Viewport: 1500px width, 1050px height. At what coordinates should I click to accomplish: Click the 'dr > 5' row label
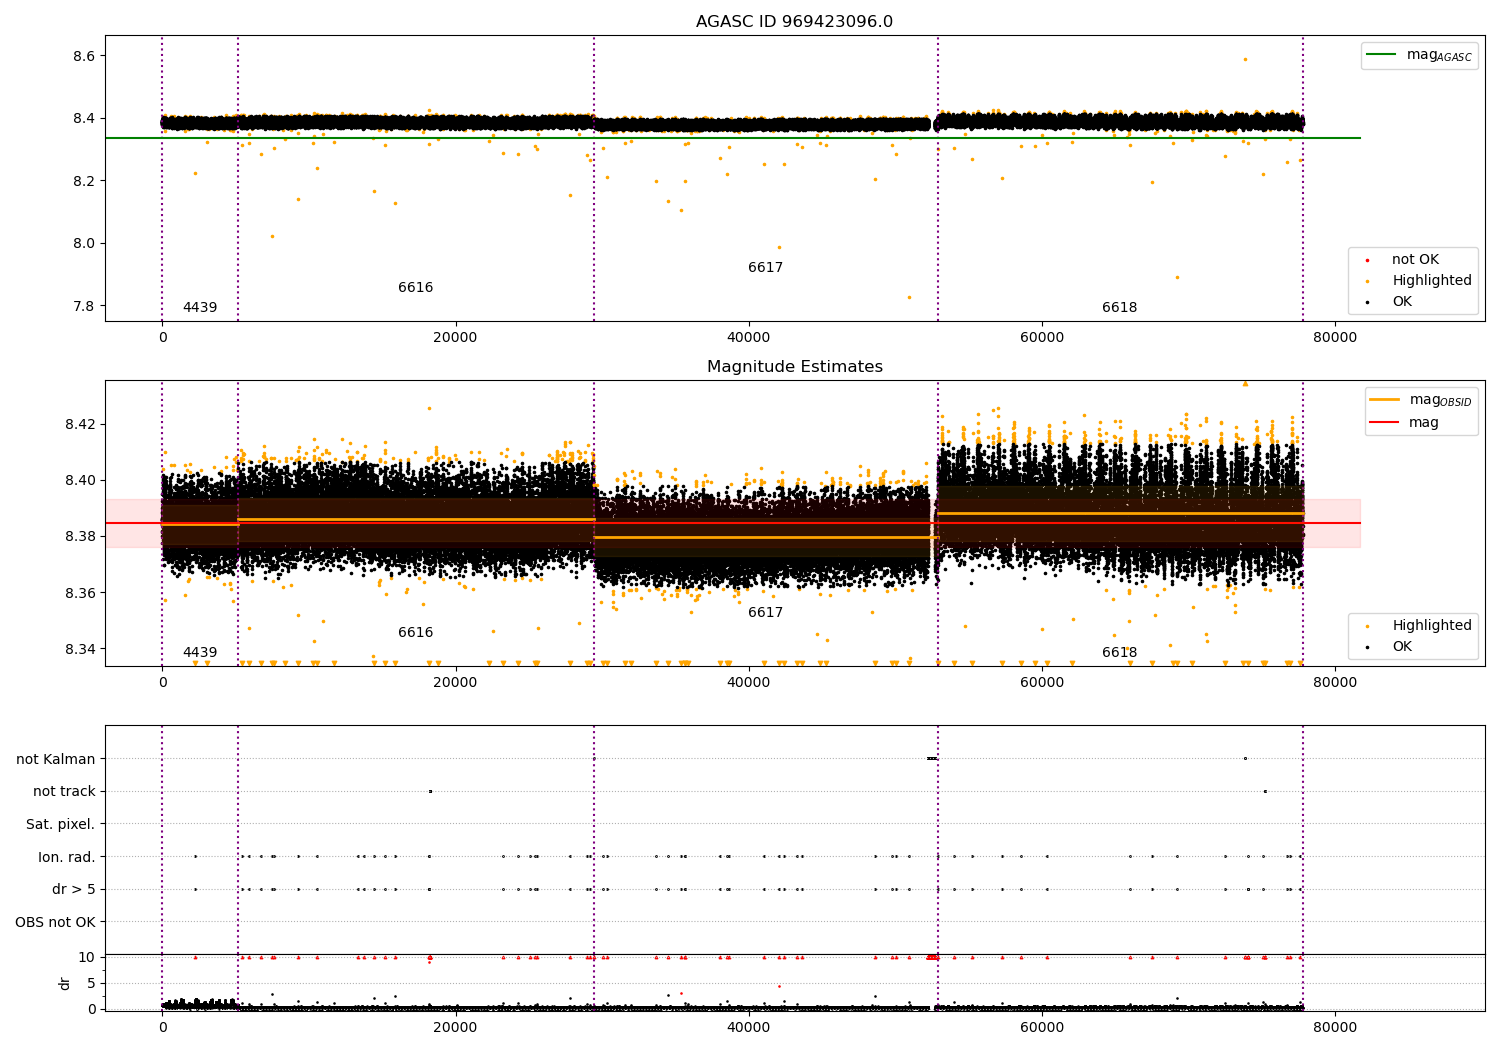[x=74, y=890]
